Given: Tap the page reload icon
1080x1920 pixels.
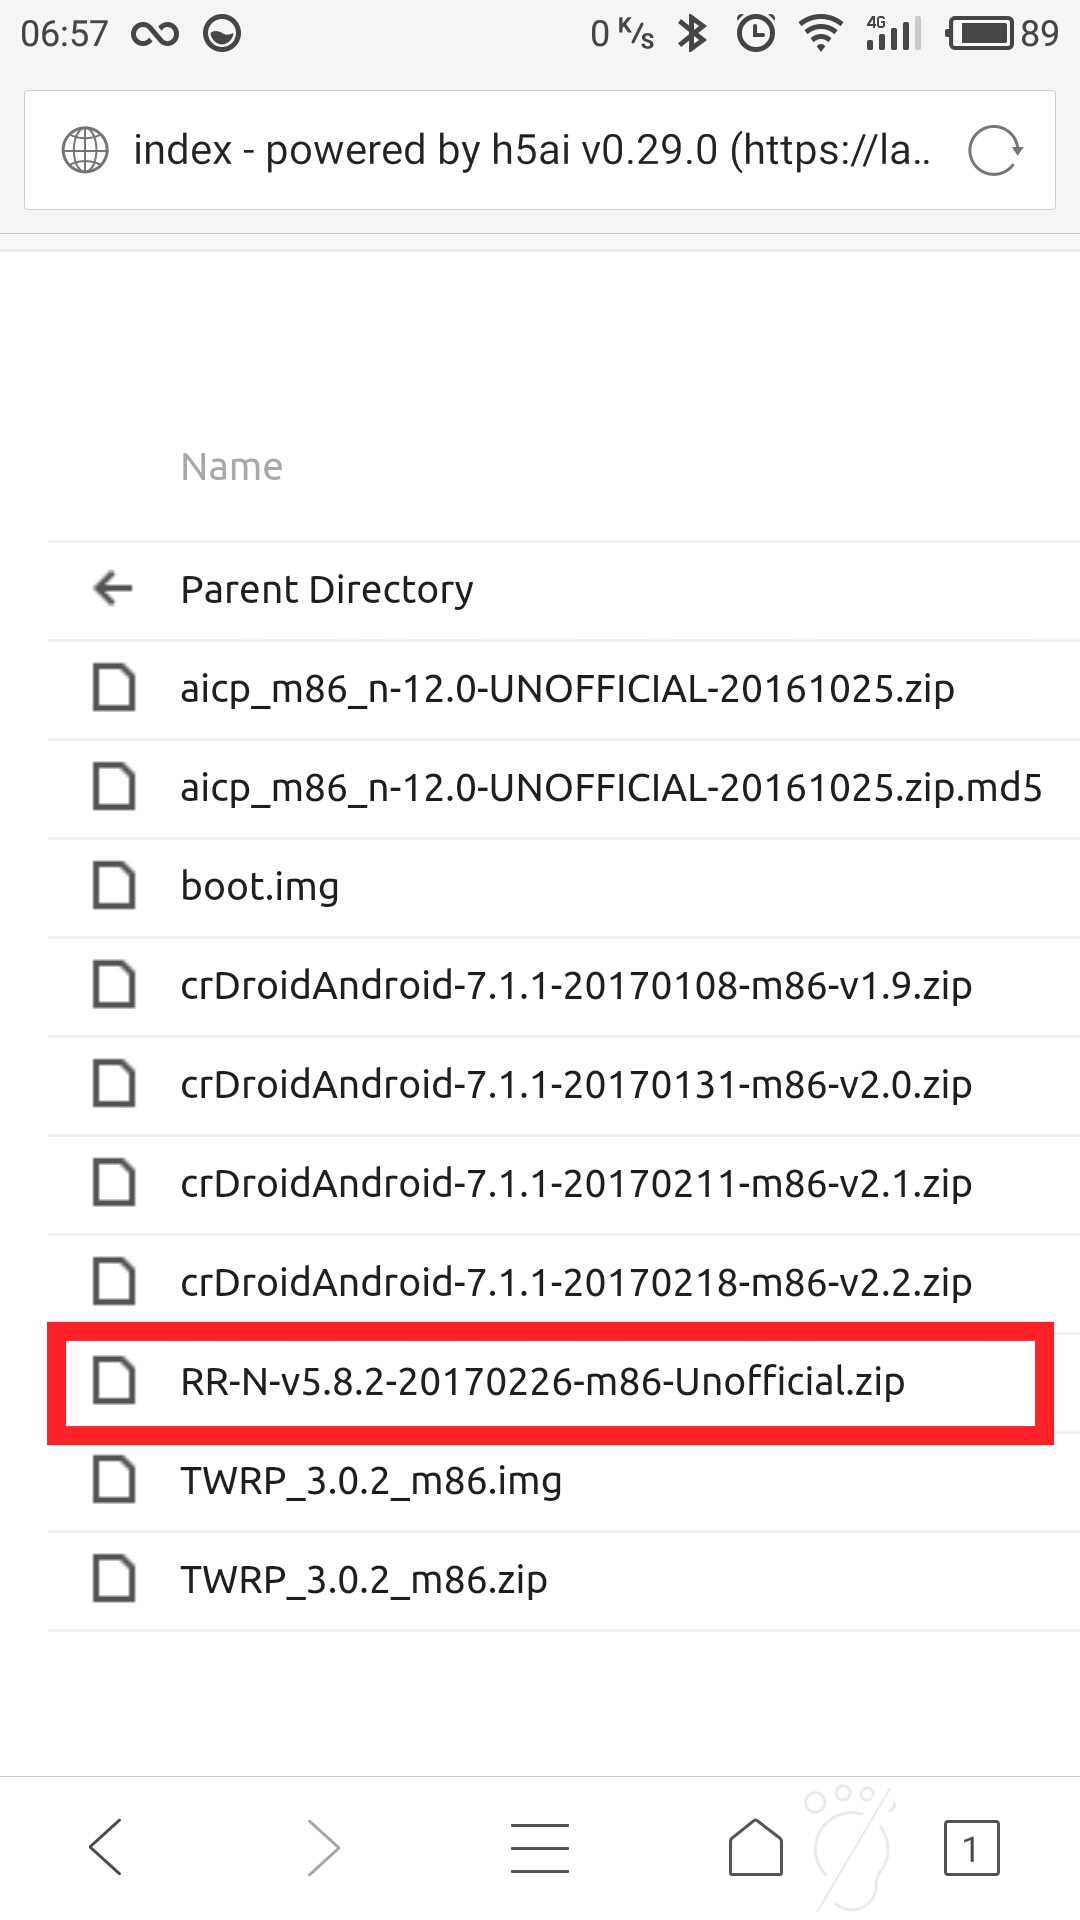Looking at the screenshot, I should click(x=995, y=151).
